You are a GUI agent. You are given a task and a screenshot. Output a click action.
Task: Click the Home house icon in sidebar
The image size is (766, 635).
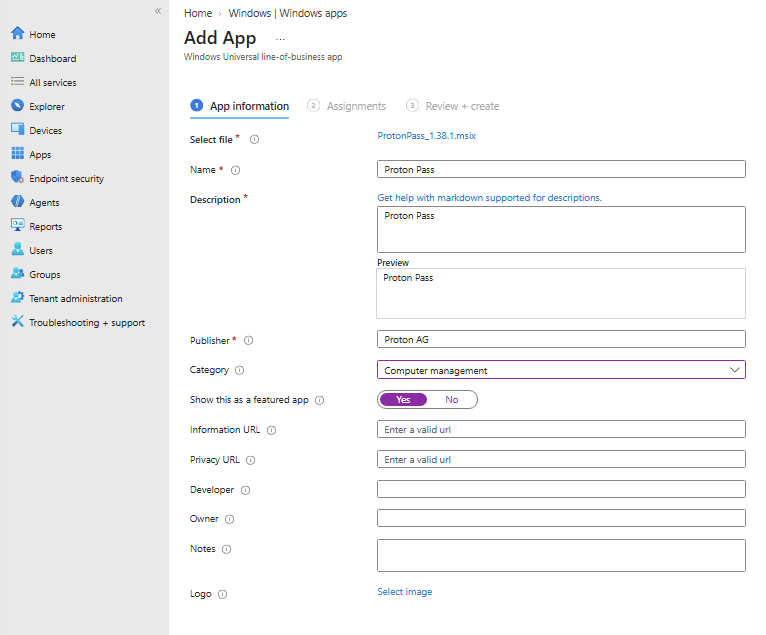point(18,33)
